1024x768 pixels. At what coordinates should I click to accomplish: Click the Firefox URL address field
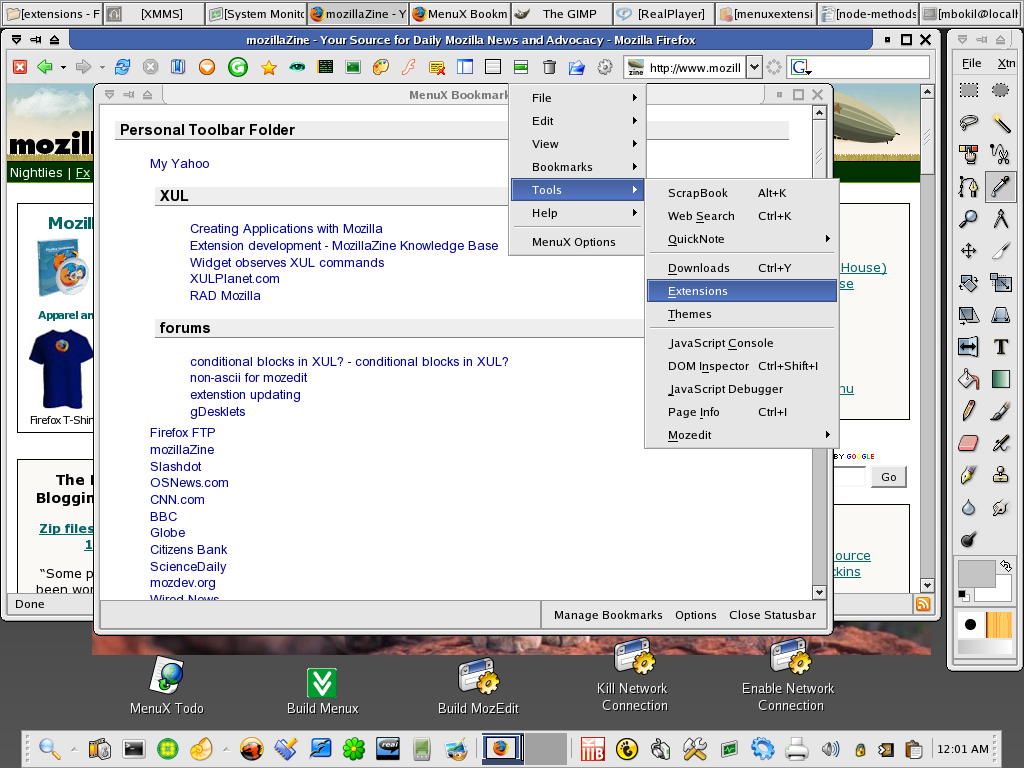click(x=694, y=67)
